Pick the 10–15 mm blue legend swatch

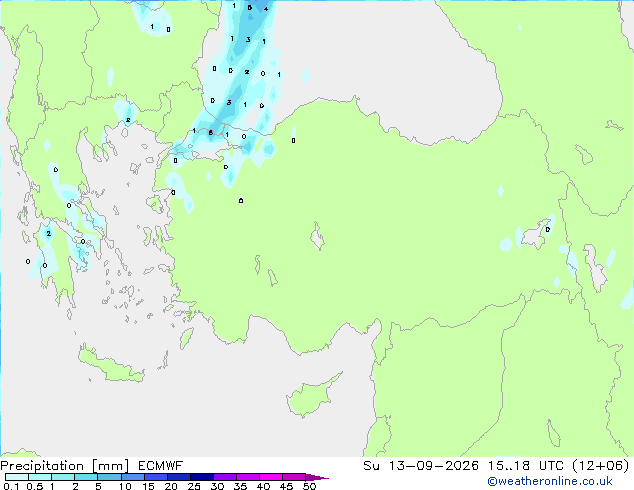click(133, 477)
